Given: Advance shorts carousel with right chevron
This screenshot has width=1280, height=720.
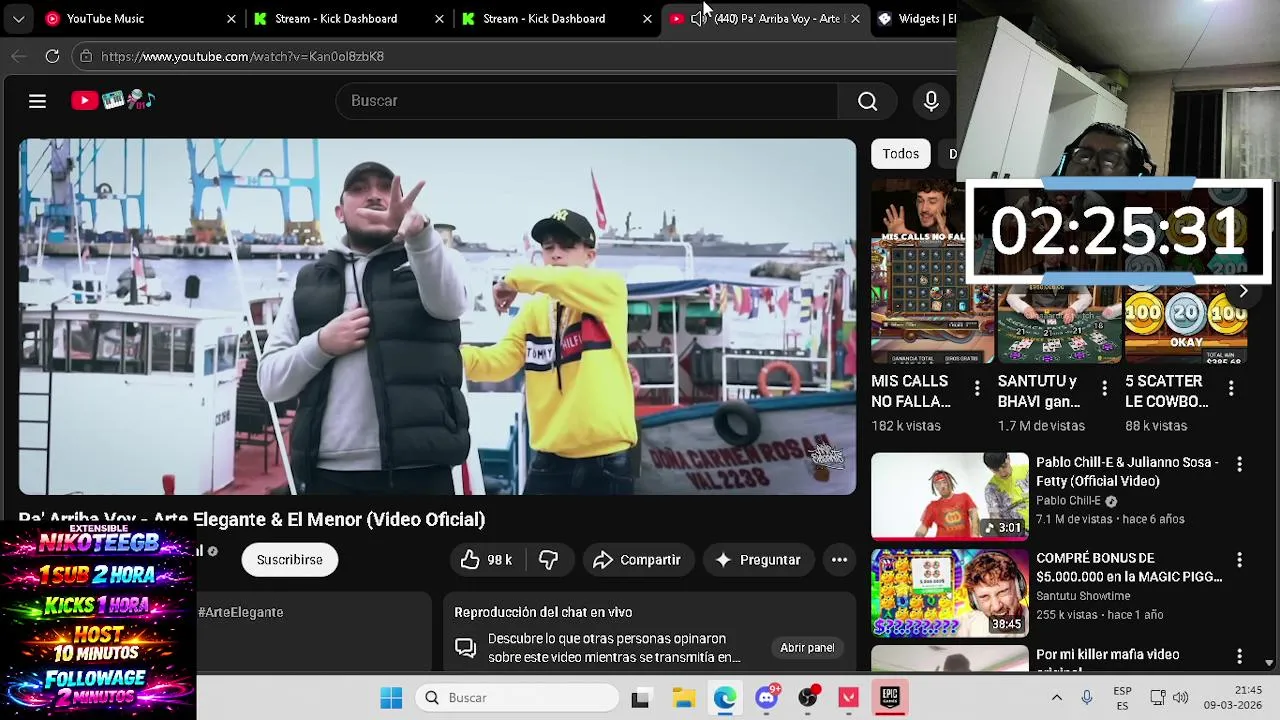Looking at the screenshot, I should [x=1243, y=291].
